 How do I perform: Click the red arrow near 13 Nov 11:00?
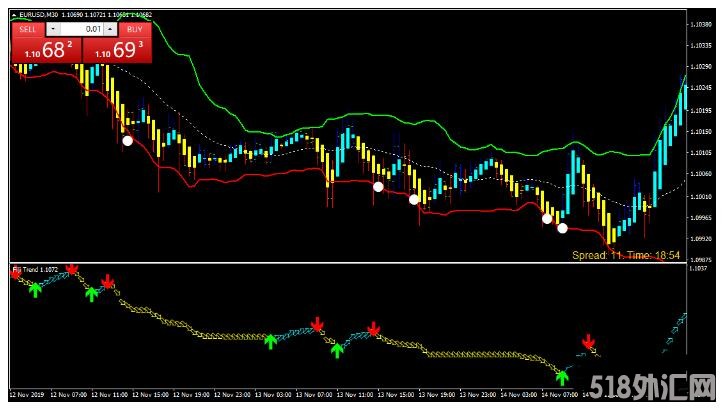point(373,329)
